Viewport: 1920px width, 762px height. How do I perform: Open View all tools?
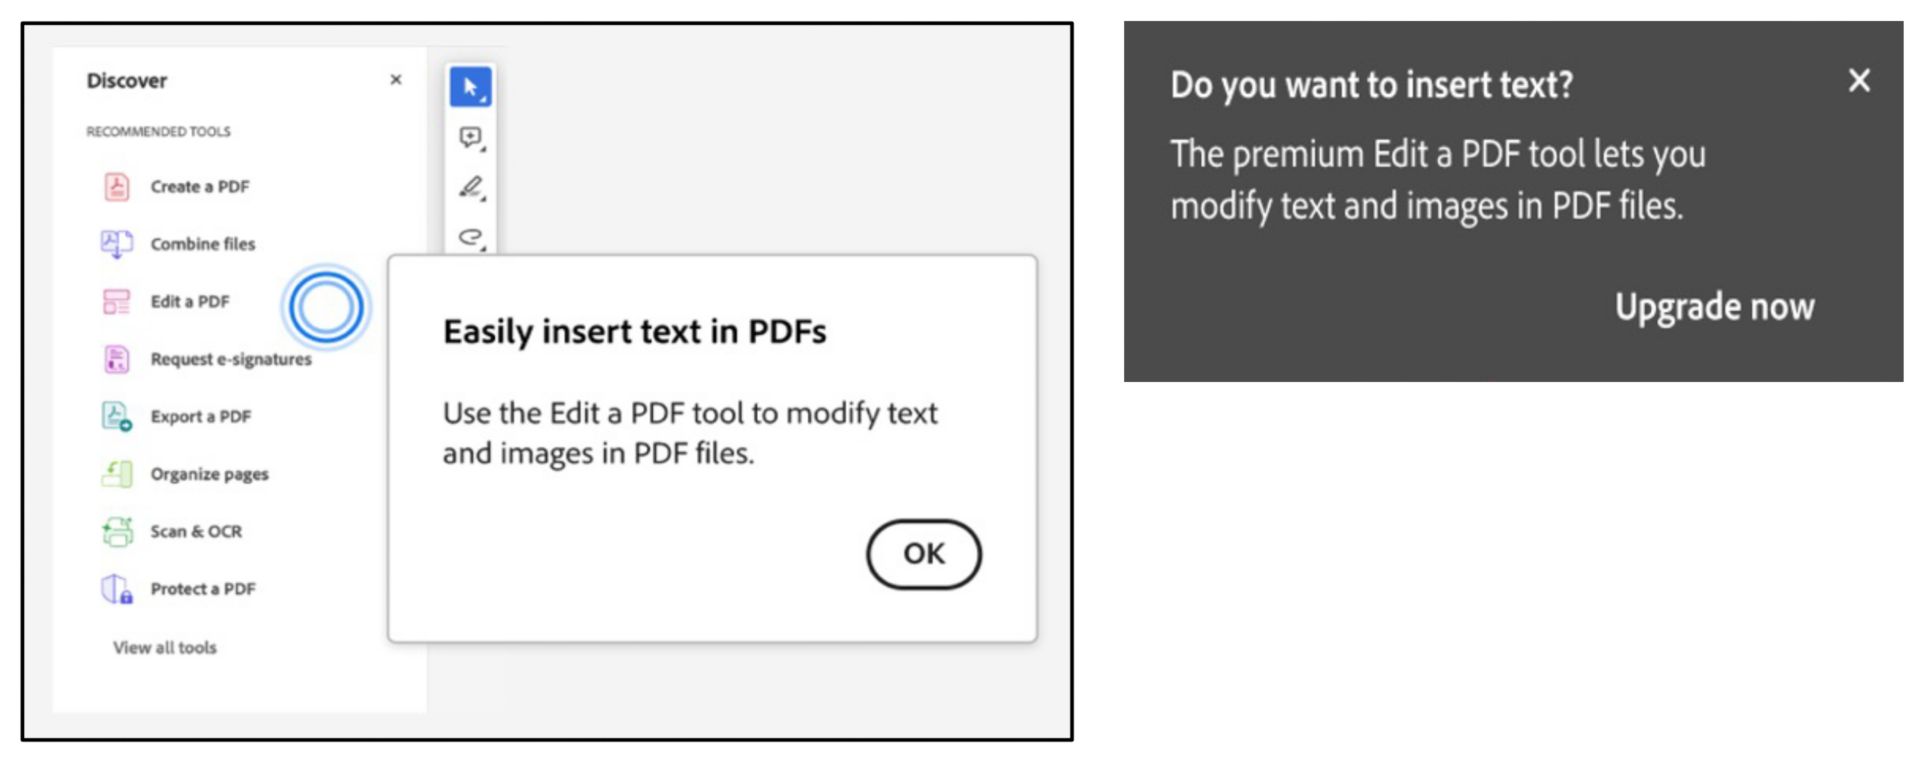click(x=165, y=647)
